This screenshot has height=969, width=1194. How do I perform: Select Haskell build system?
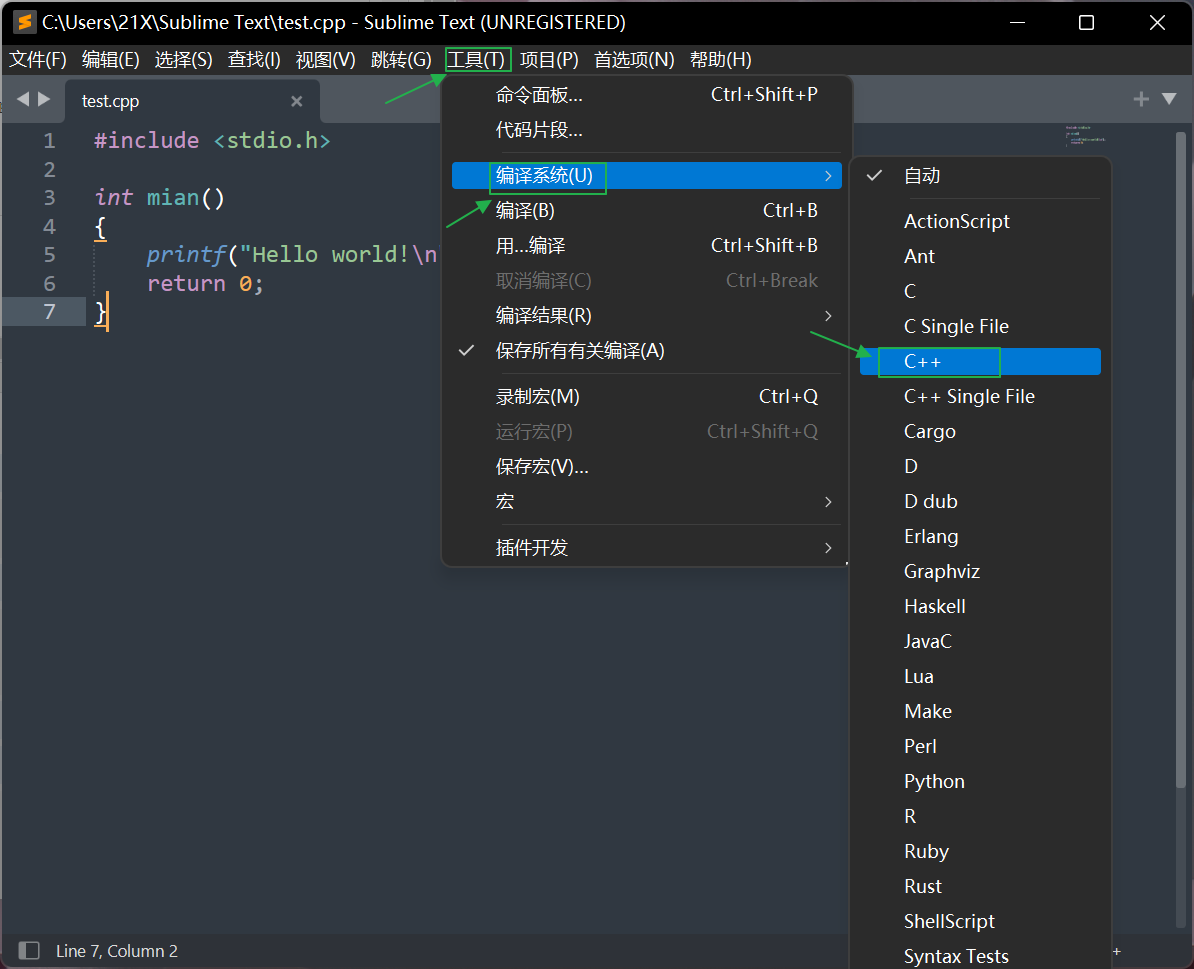(x=980, y=607)
